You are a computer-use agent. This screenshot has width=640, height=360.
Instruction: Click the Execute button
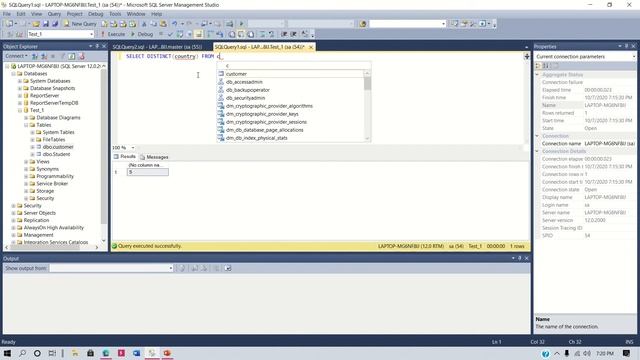(113, 34)
